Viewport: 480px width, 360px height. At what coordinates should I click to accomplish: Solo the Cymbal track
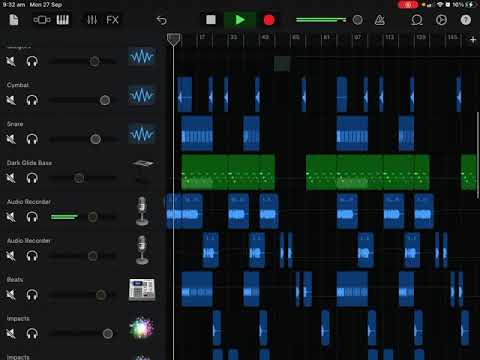click(32, 100)
